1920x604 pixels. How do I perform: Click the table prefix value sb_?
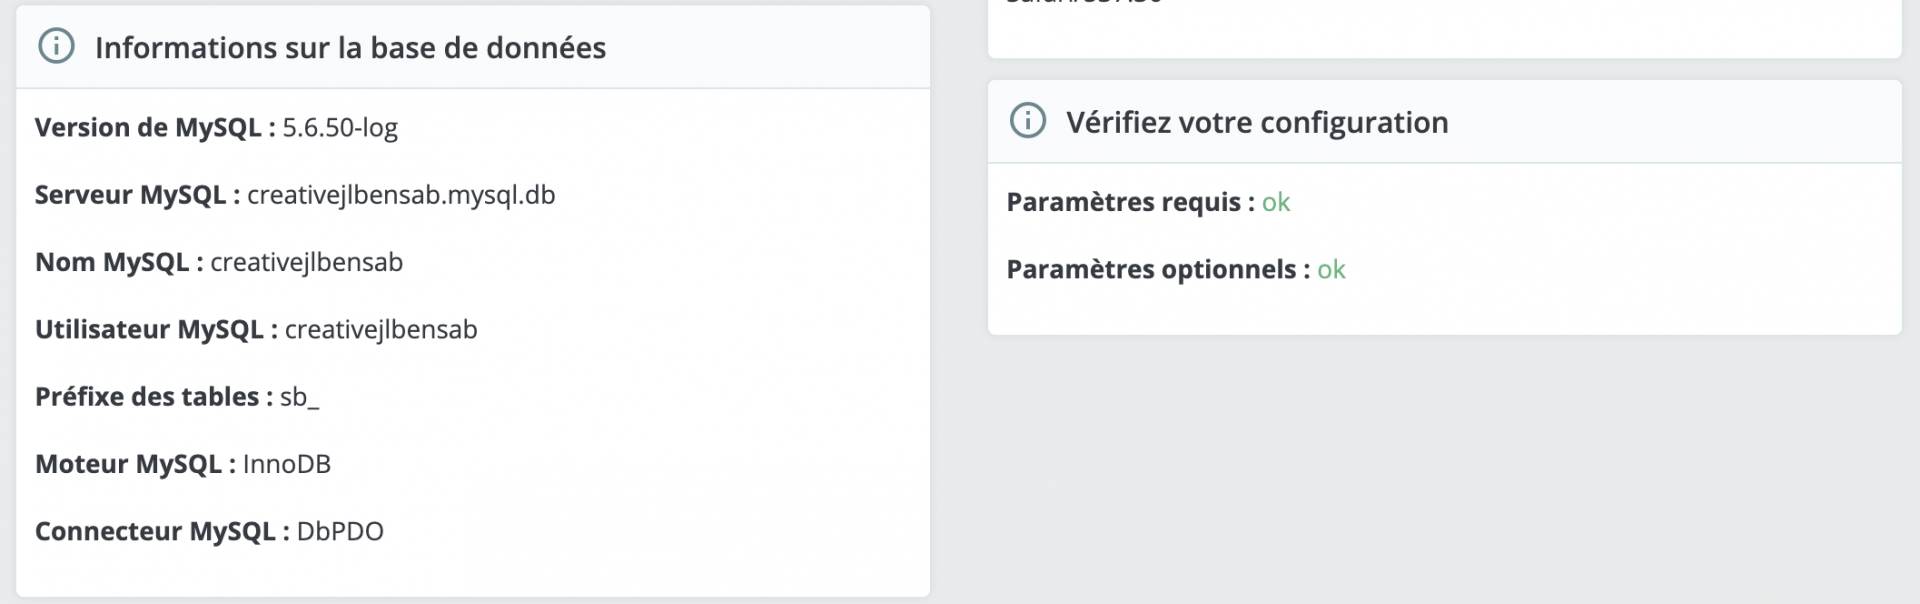pyautogui.click(x=299, y=397)
